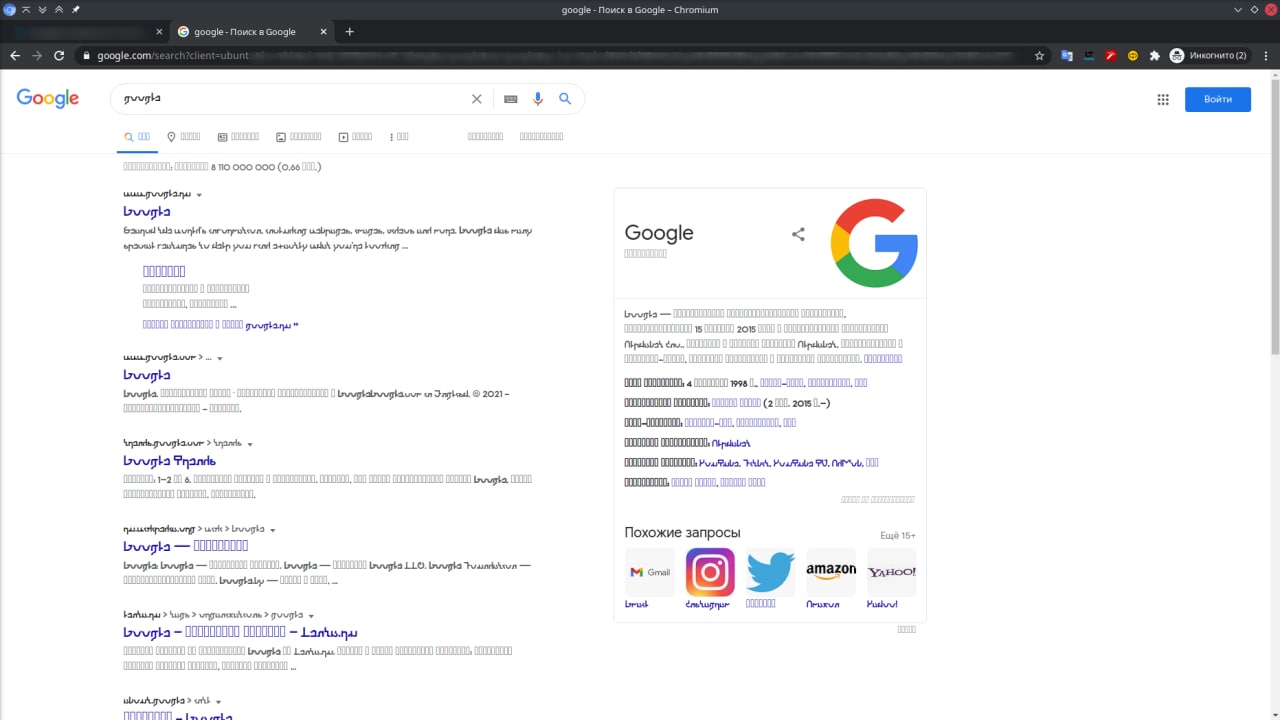Open the Gmail related search tile
Viewport: 1280px width, 720px height.
pyautogui.click(x=650, y=578)
